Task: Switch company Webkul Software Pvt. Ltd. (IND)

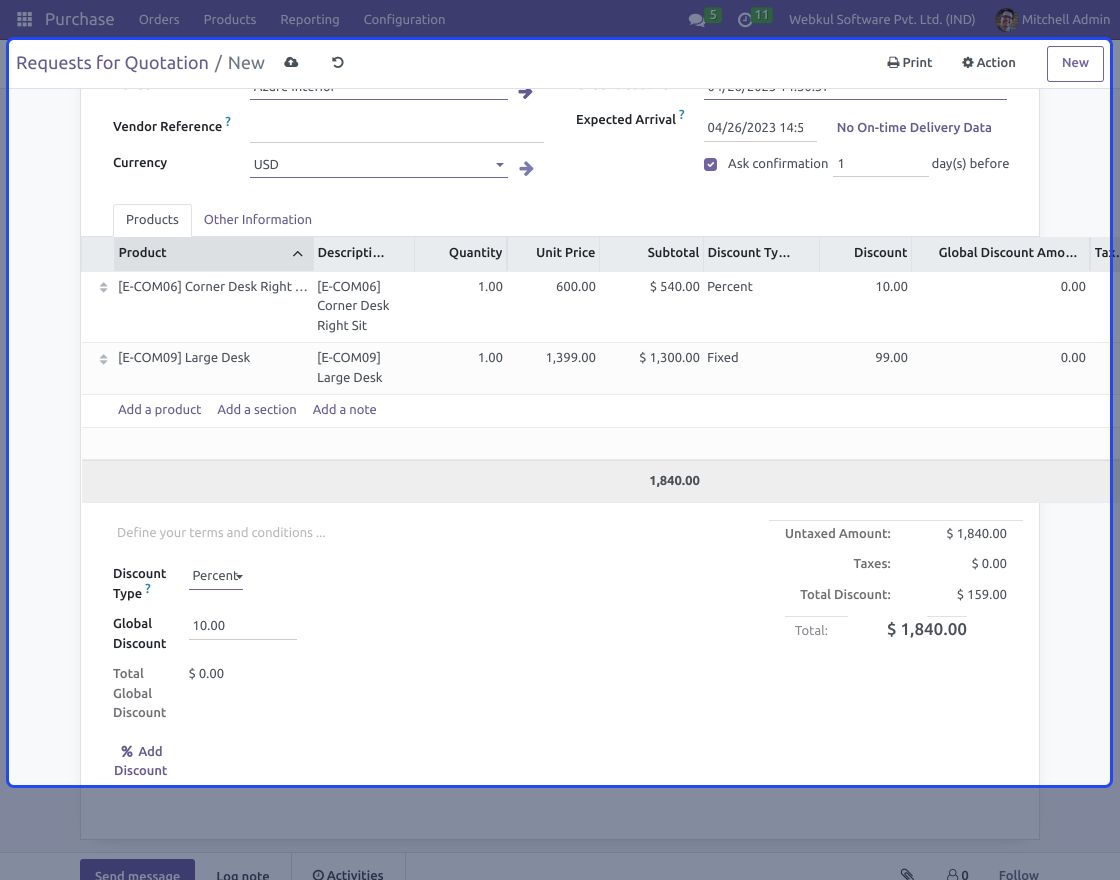Action: 881,19
